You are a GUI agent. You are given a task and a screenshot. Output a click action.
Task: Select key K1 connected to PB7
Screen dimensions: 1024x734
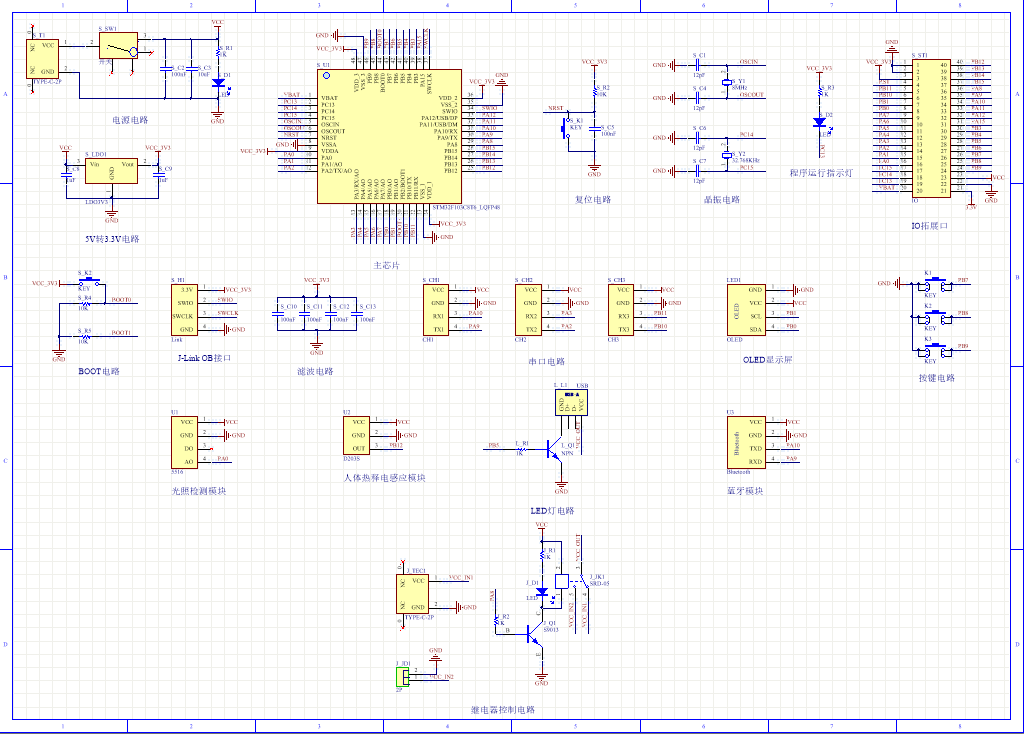pyautogui.click(x=935, y=285)
